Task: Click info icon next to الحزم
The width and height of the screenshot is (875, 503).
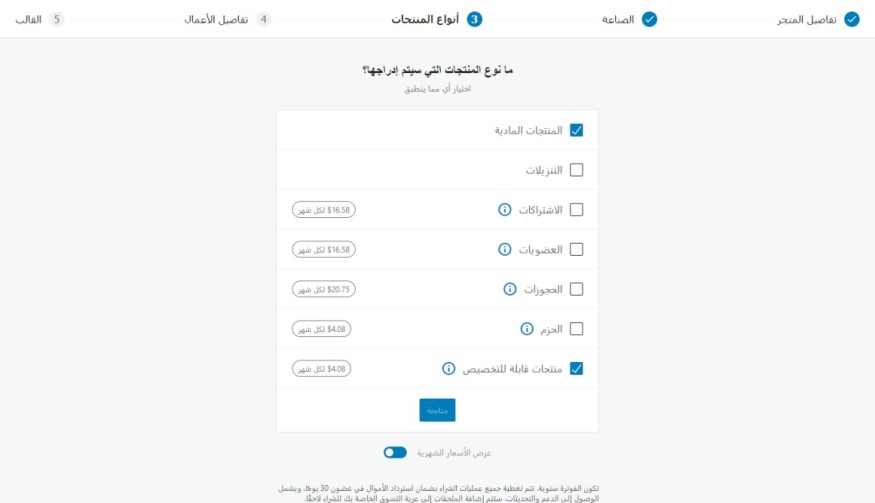Action: [527, 329]
